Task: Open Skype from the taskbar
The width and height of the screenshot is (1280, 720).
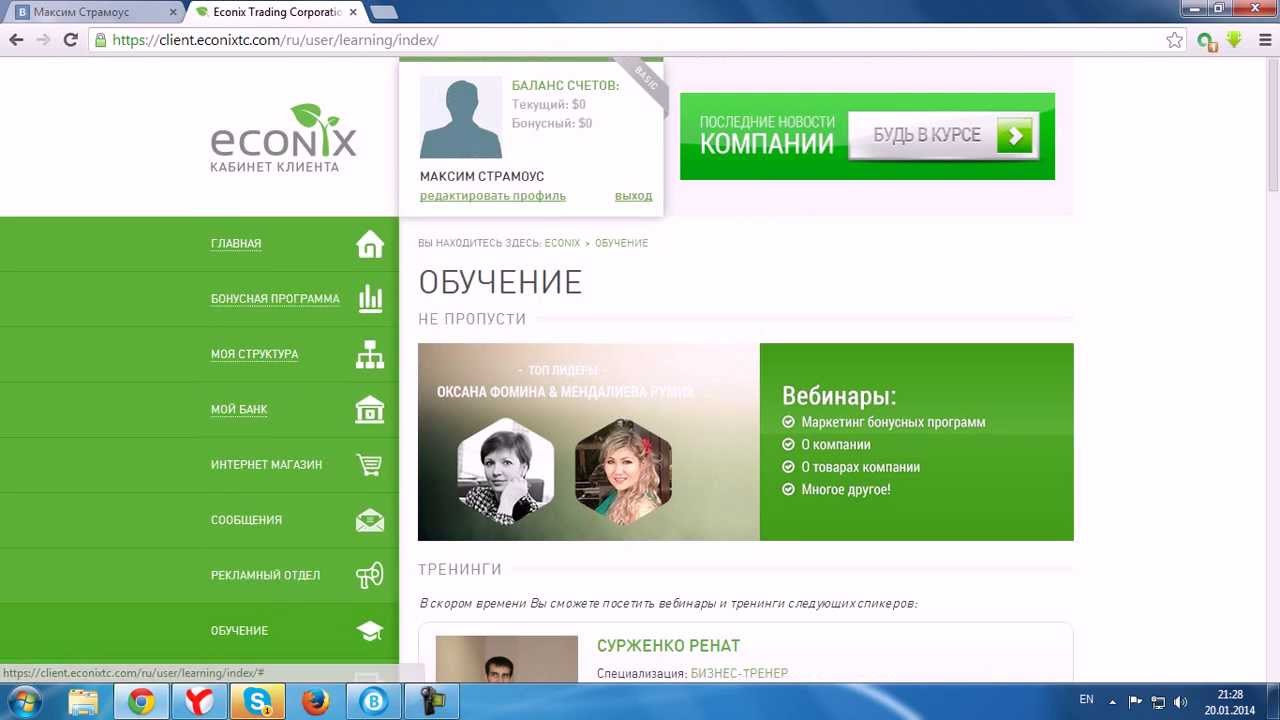Action: (x=257, y=702)
